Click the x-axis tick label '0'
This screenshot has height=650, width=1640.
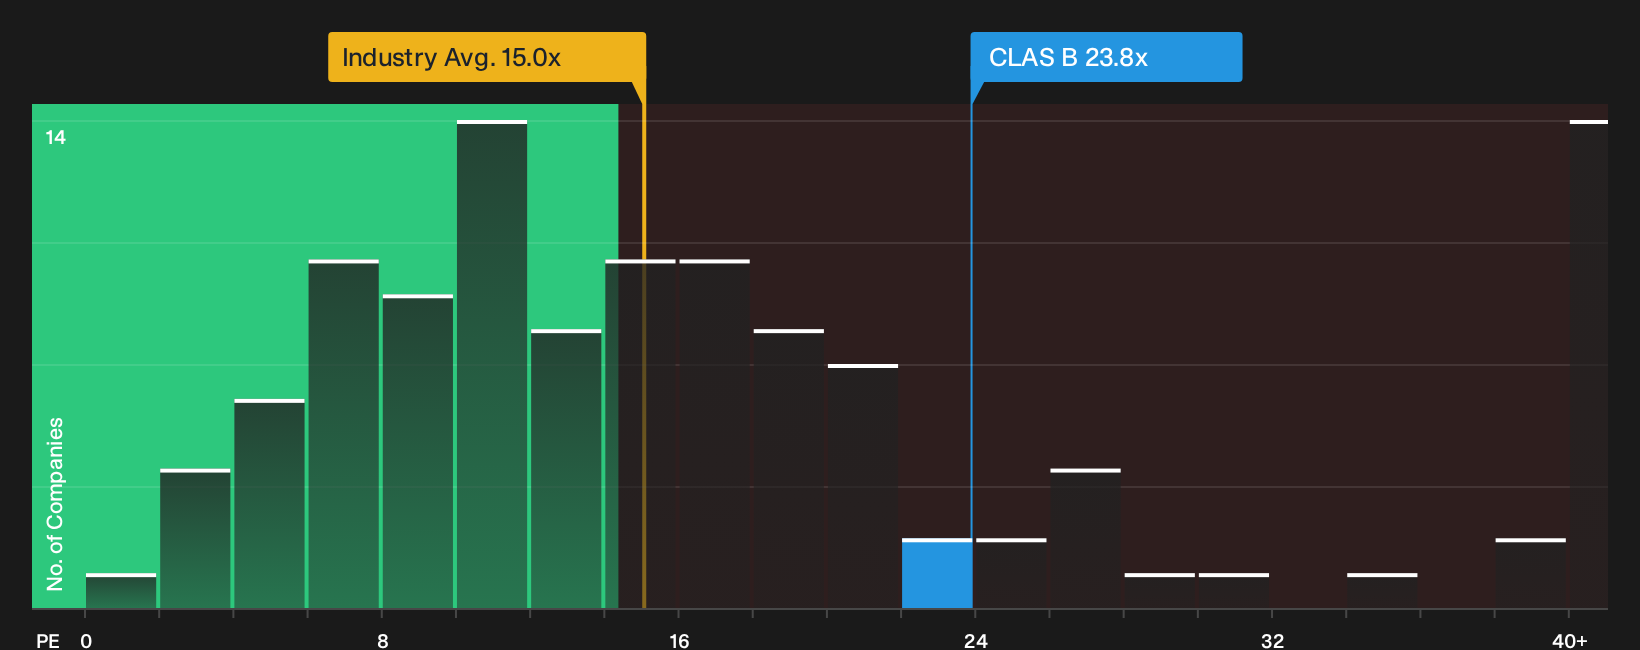pos(86,640)
